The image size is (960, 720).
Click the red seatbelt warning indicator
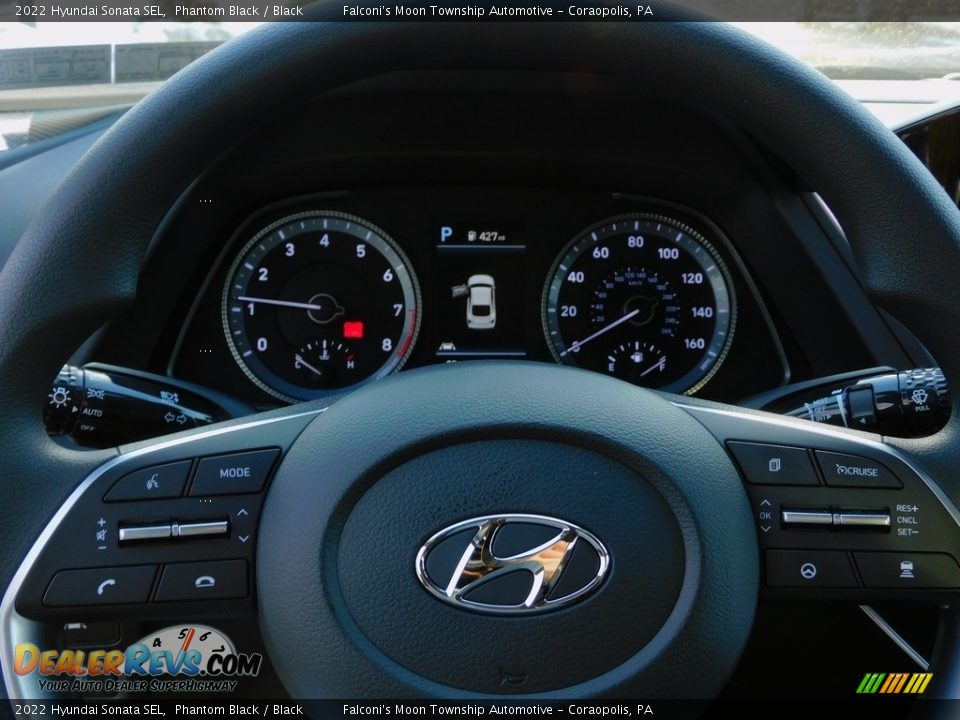point(353,329)
